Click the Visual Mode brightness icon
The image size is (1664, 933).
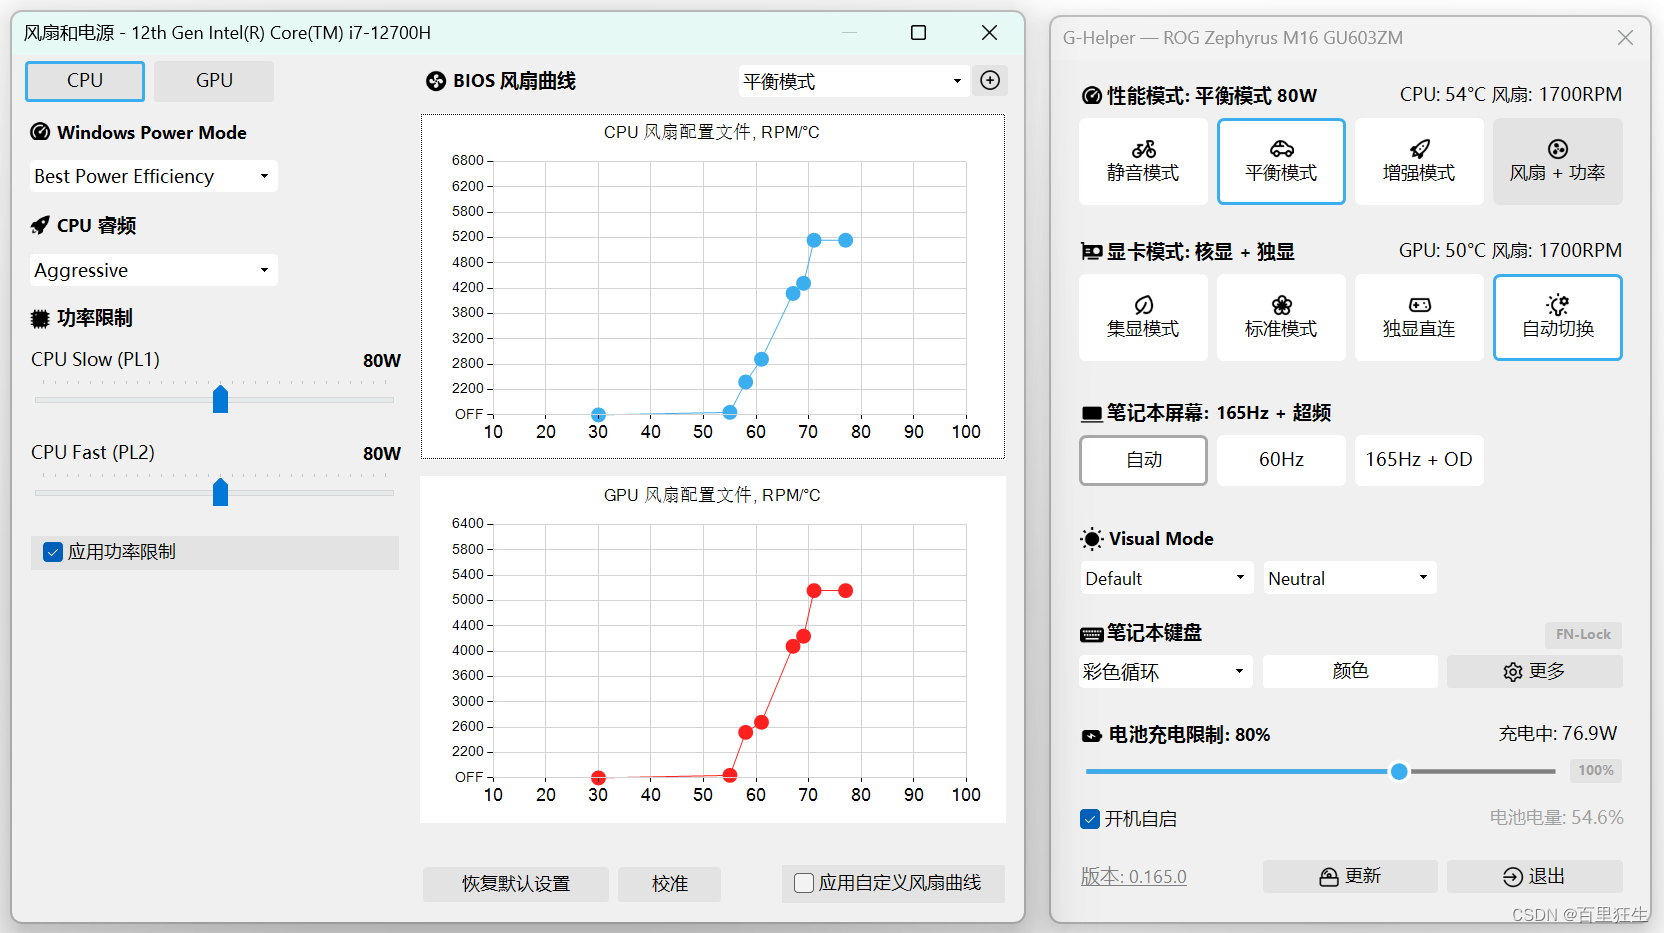1092,539
